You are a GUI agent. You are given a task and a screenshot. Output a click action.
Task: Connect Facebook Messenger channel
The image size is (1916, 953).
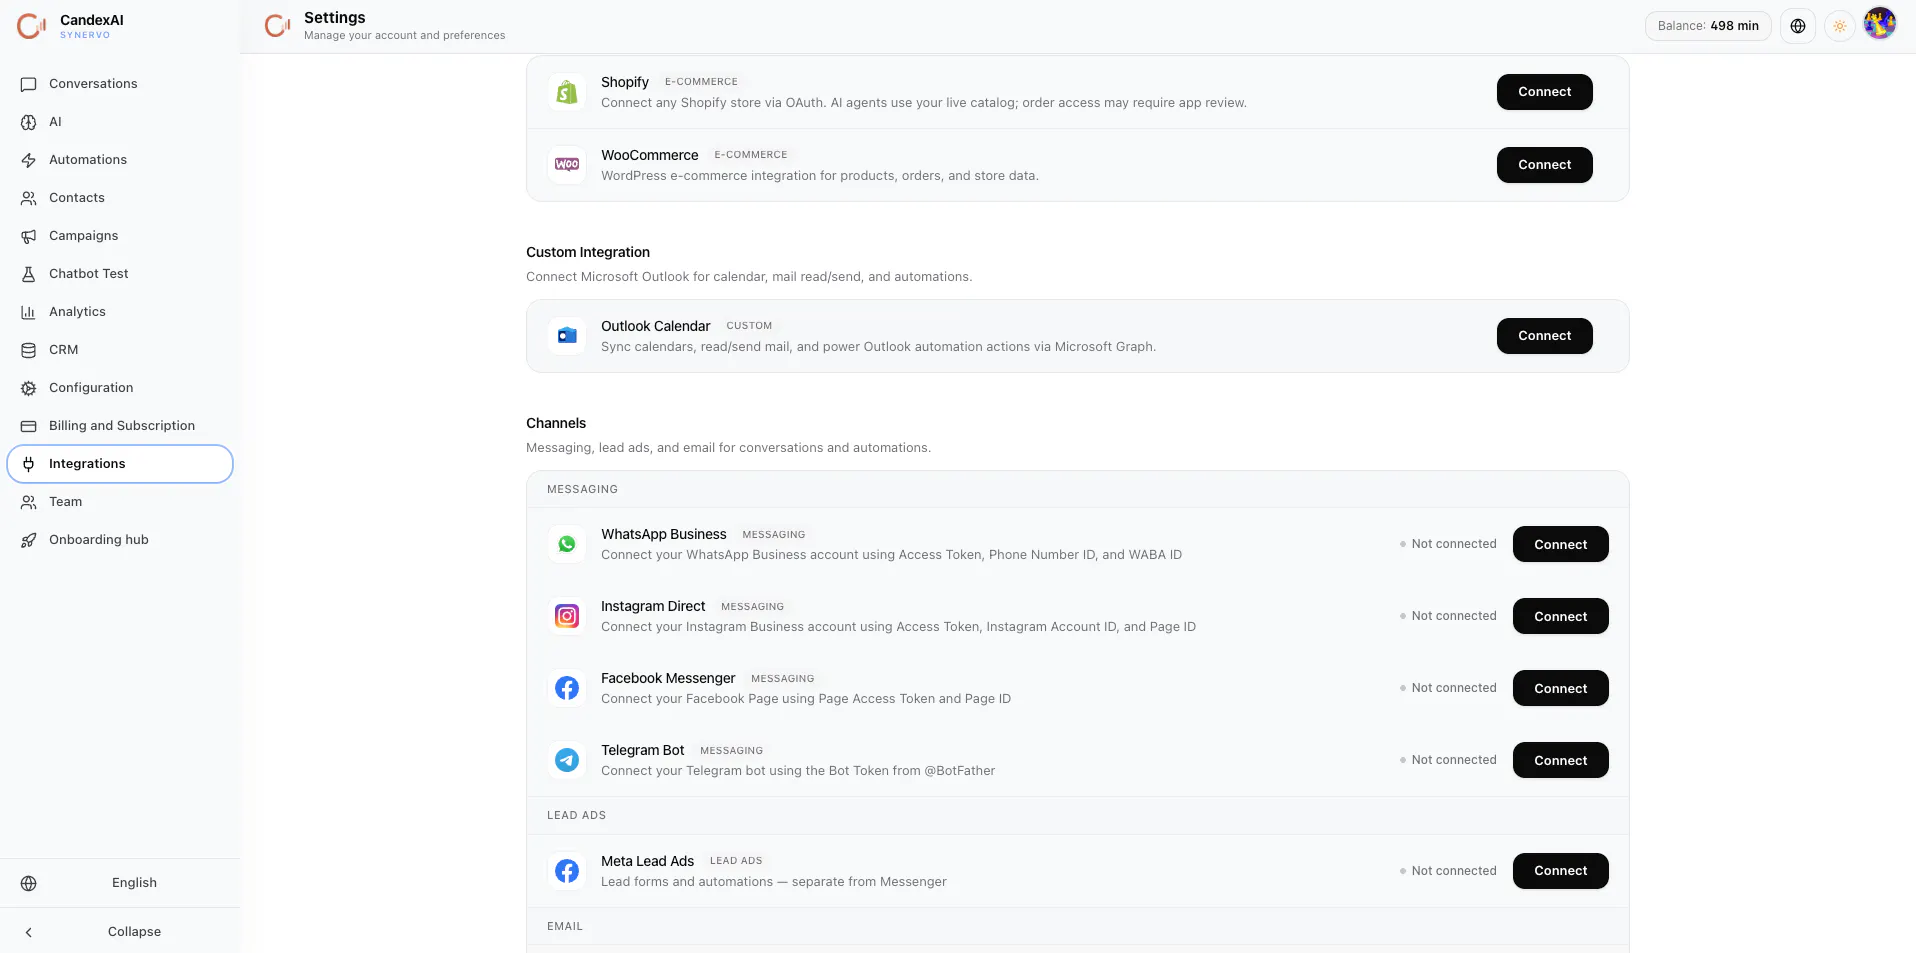pos(1560,688)
